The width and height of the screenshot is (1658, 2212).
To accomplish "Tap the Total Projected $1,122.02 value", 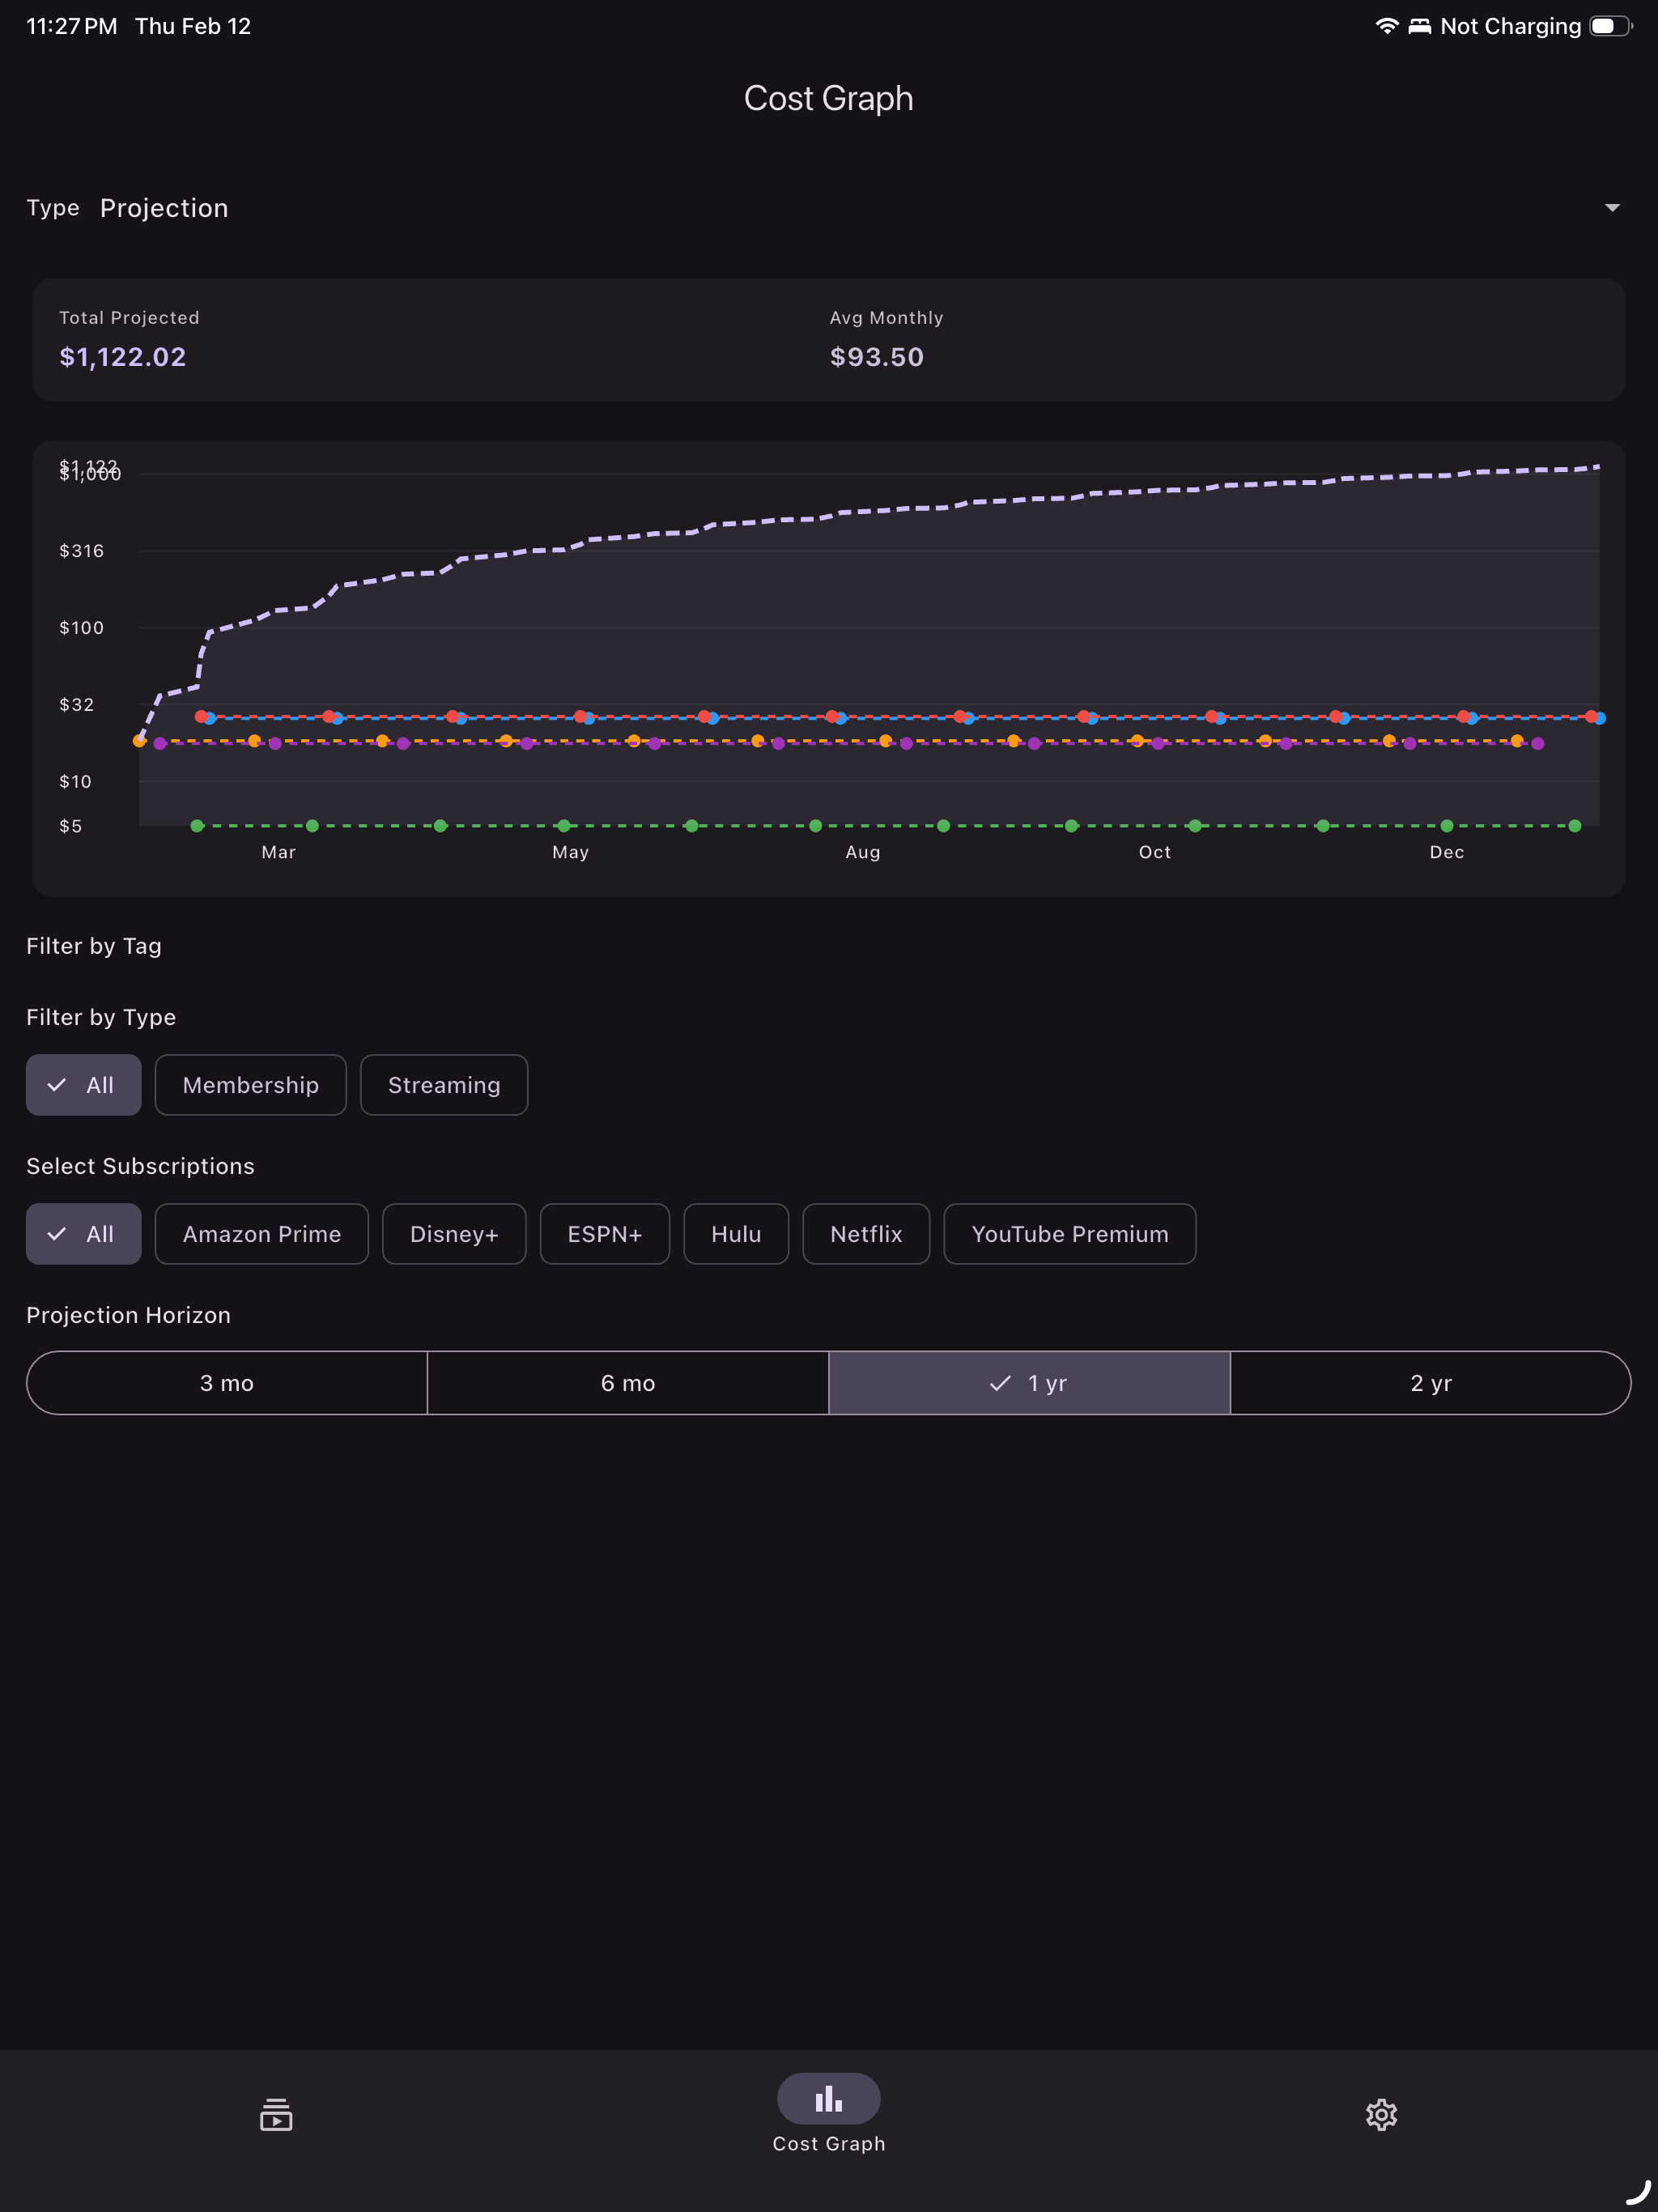I will [123, 357].
